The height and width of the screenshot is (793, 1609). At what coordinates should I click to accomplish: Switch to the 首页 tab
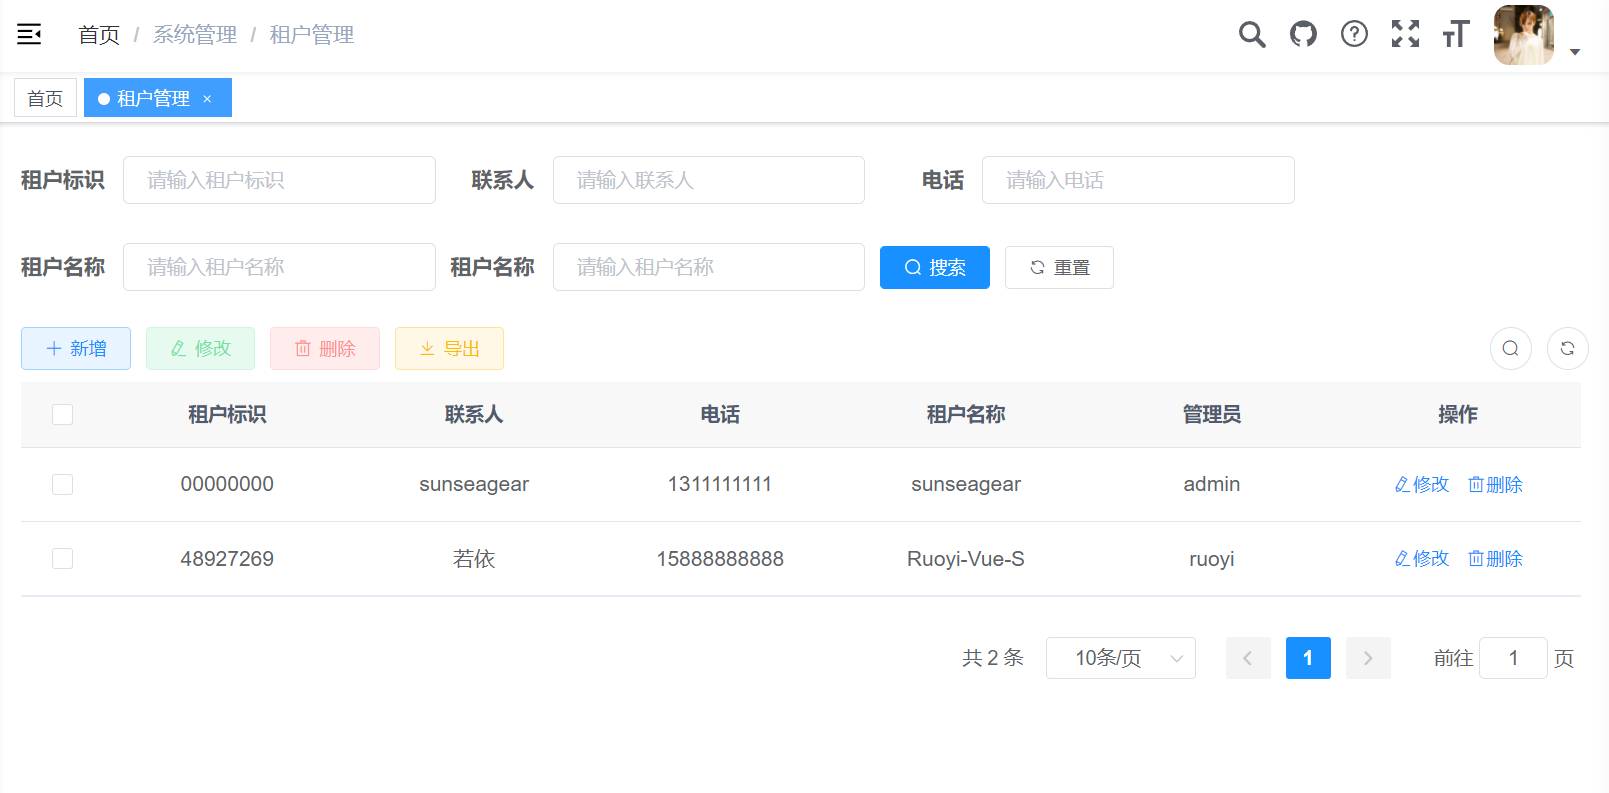(x=45, y=98)
